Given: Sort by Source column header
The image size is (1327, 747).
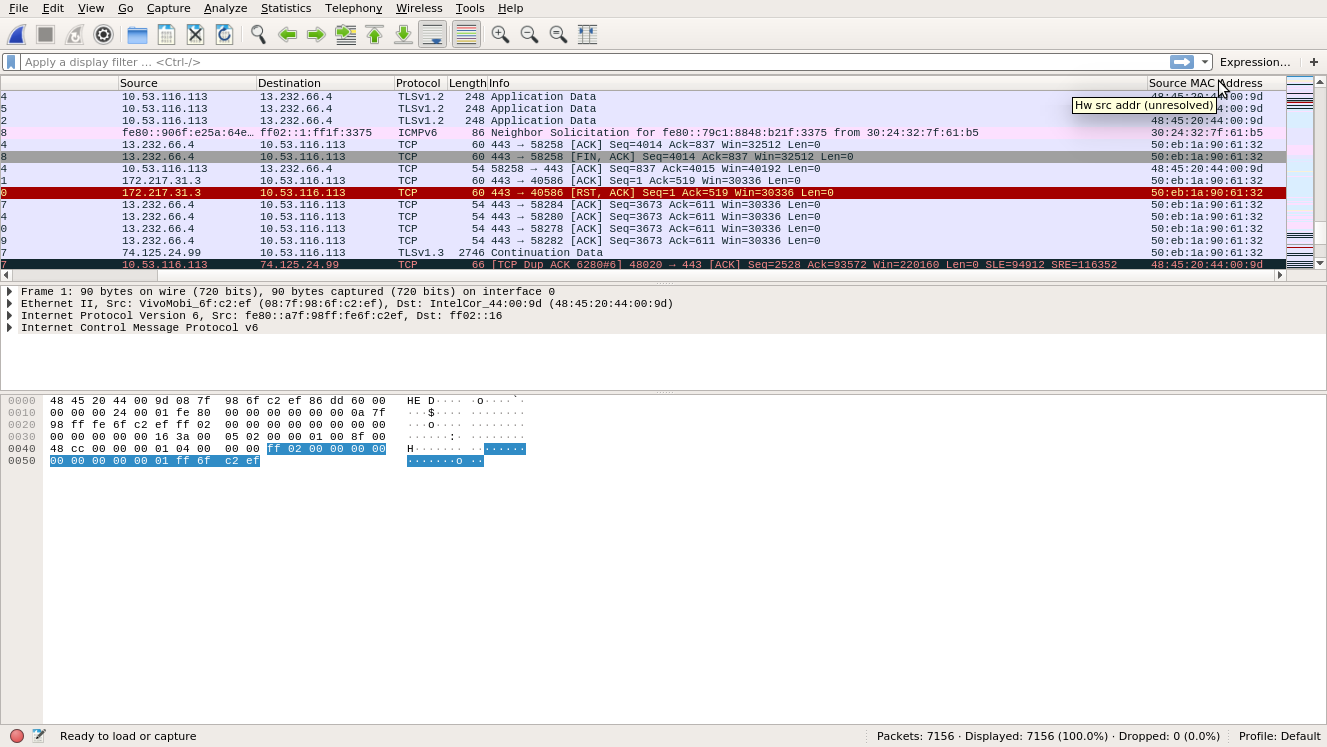Looking at the screenshot, I should [x=187, y=83].
